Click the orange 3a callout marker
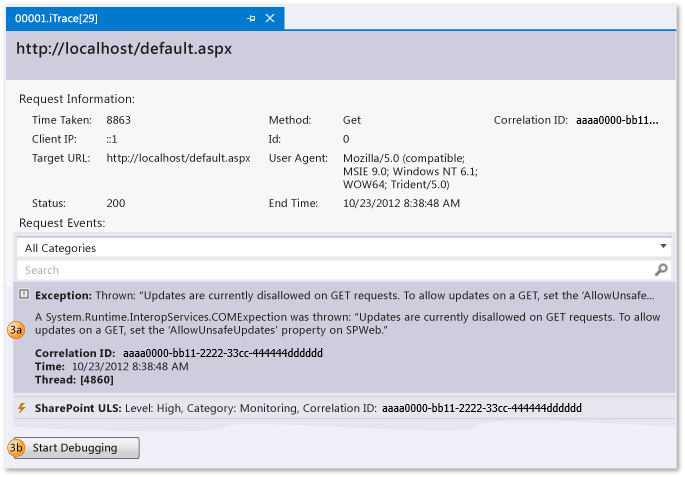Image resolution: width=685 pixels, height=477 pixels. [x=16, y=331]
